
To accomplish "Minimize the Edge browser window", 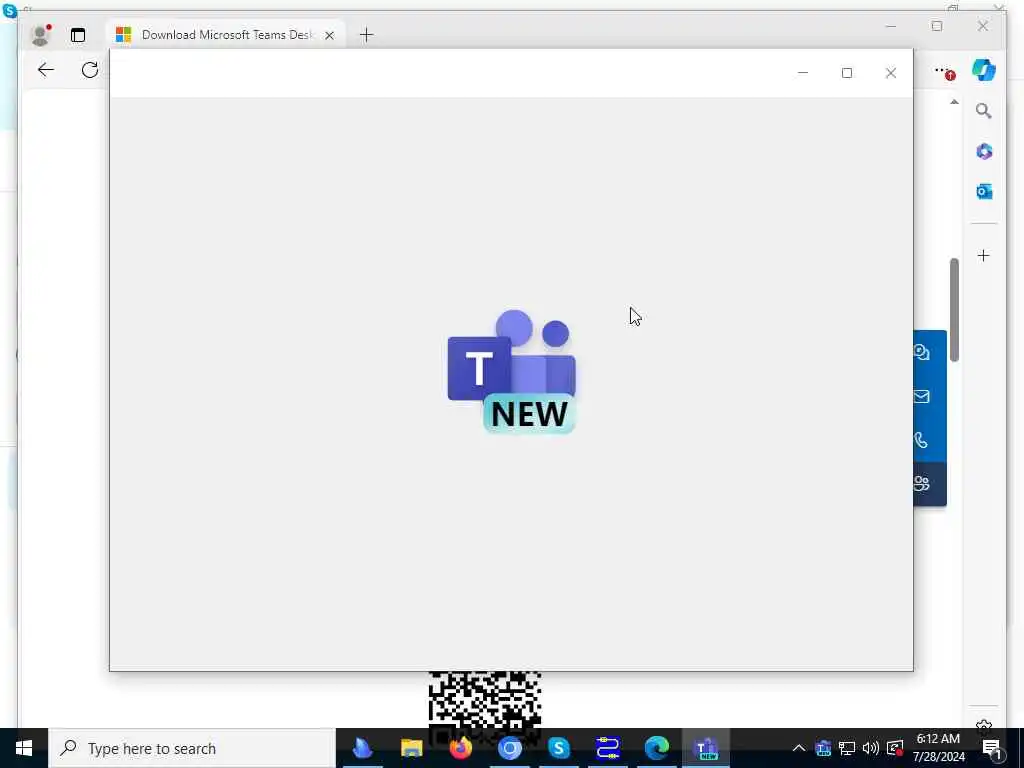I will tap(891, 26).
